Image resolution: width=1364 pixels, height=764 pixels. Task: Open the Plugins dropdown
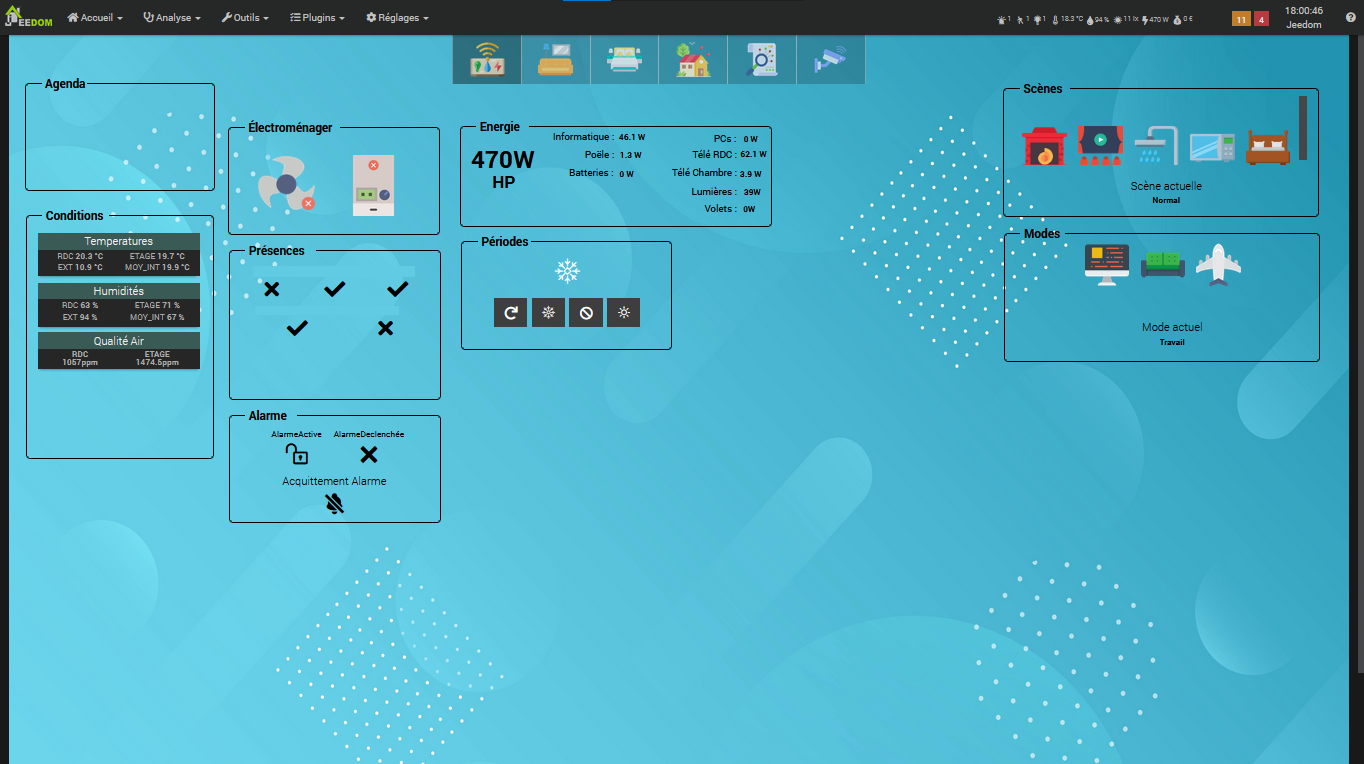click(x=317, y=18)
